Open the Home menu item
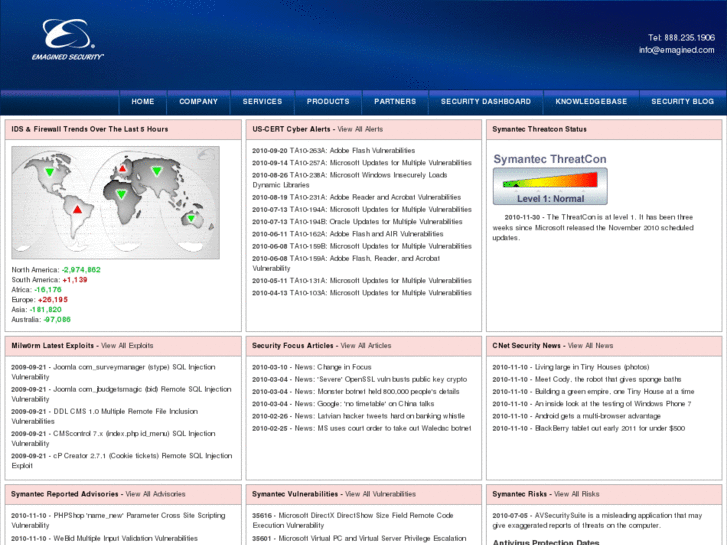The width and height of the screenshot is (727, 545). [143, 102]
